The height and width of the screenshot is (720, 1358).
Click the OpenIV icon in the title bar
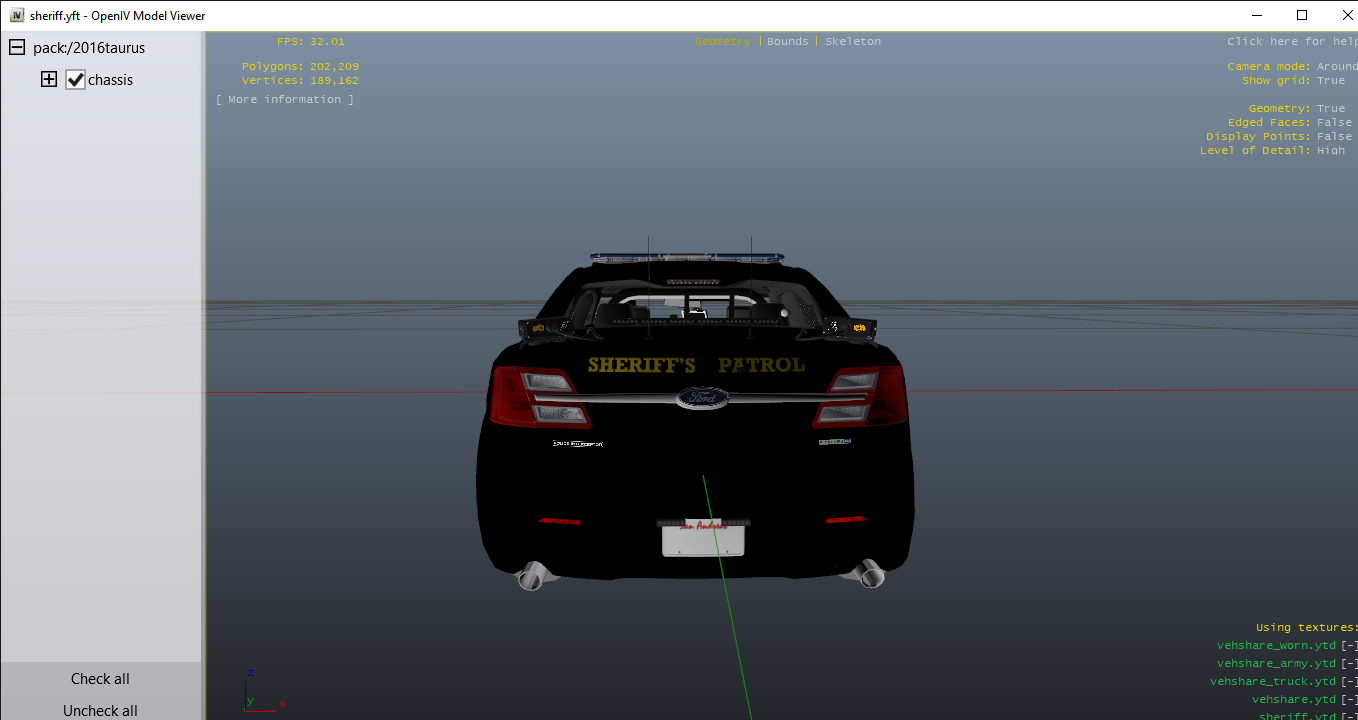click(x=17, y=16)
